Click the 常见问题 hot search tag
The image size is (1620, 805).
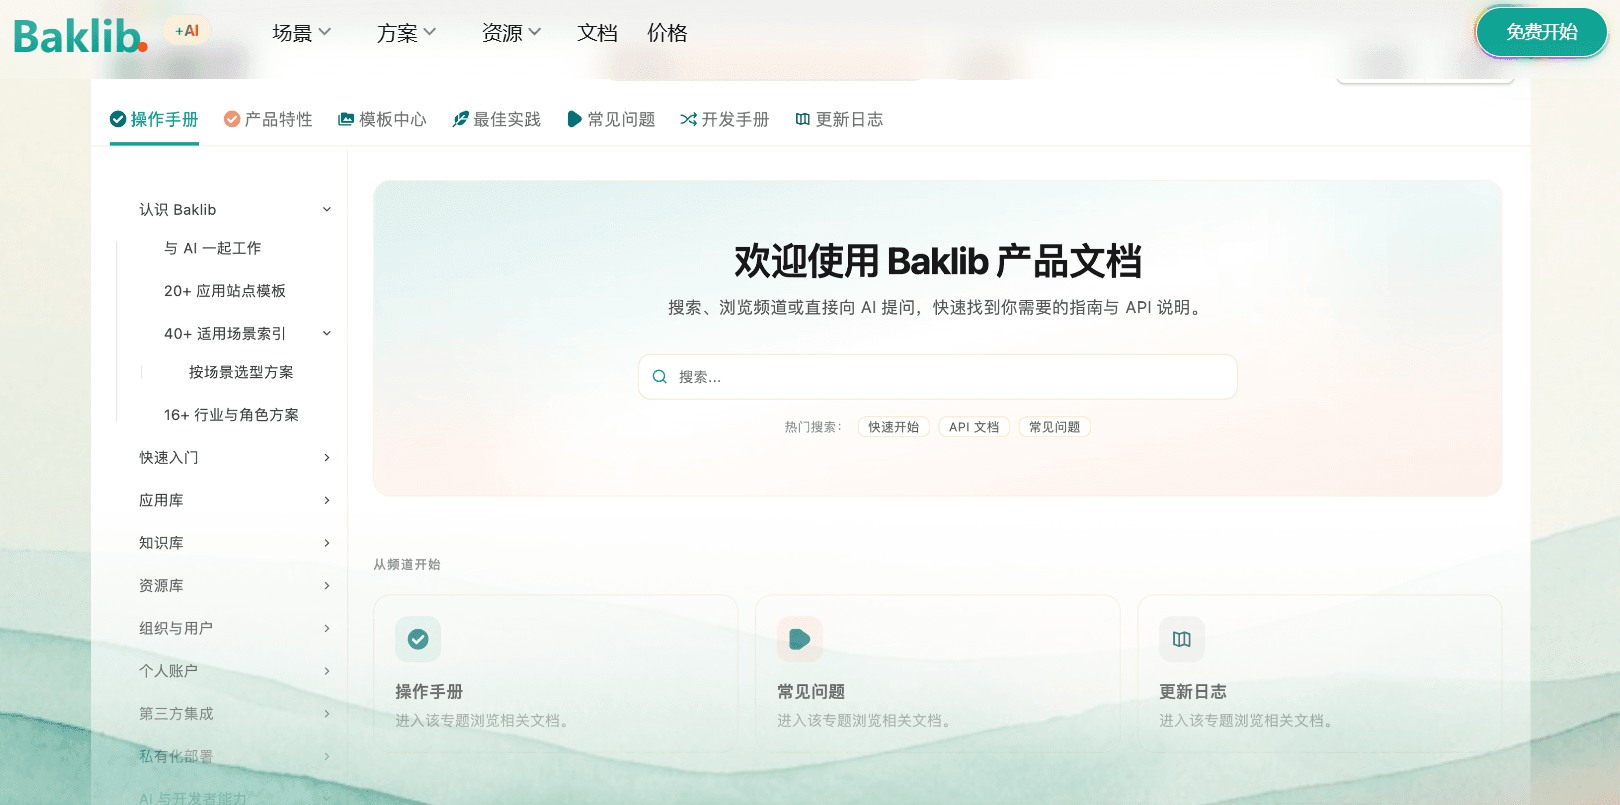tap(1055, 427)
